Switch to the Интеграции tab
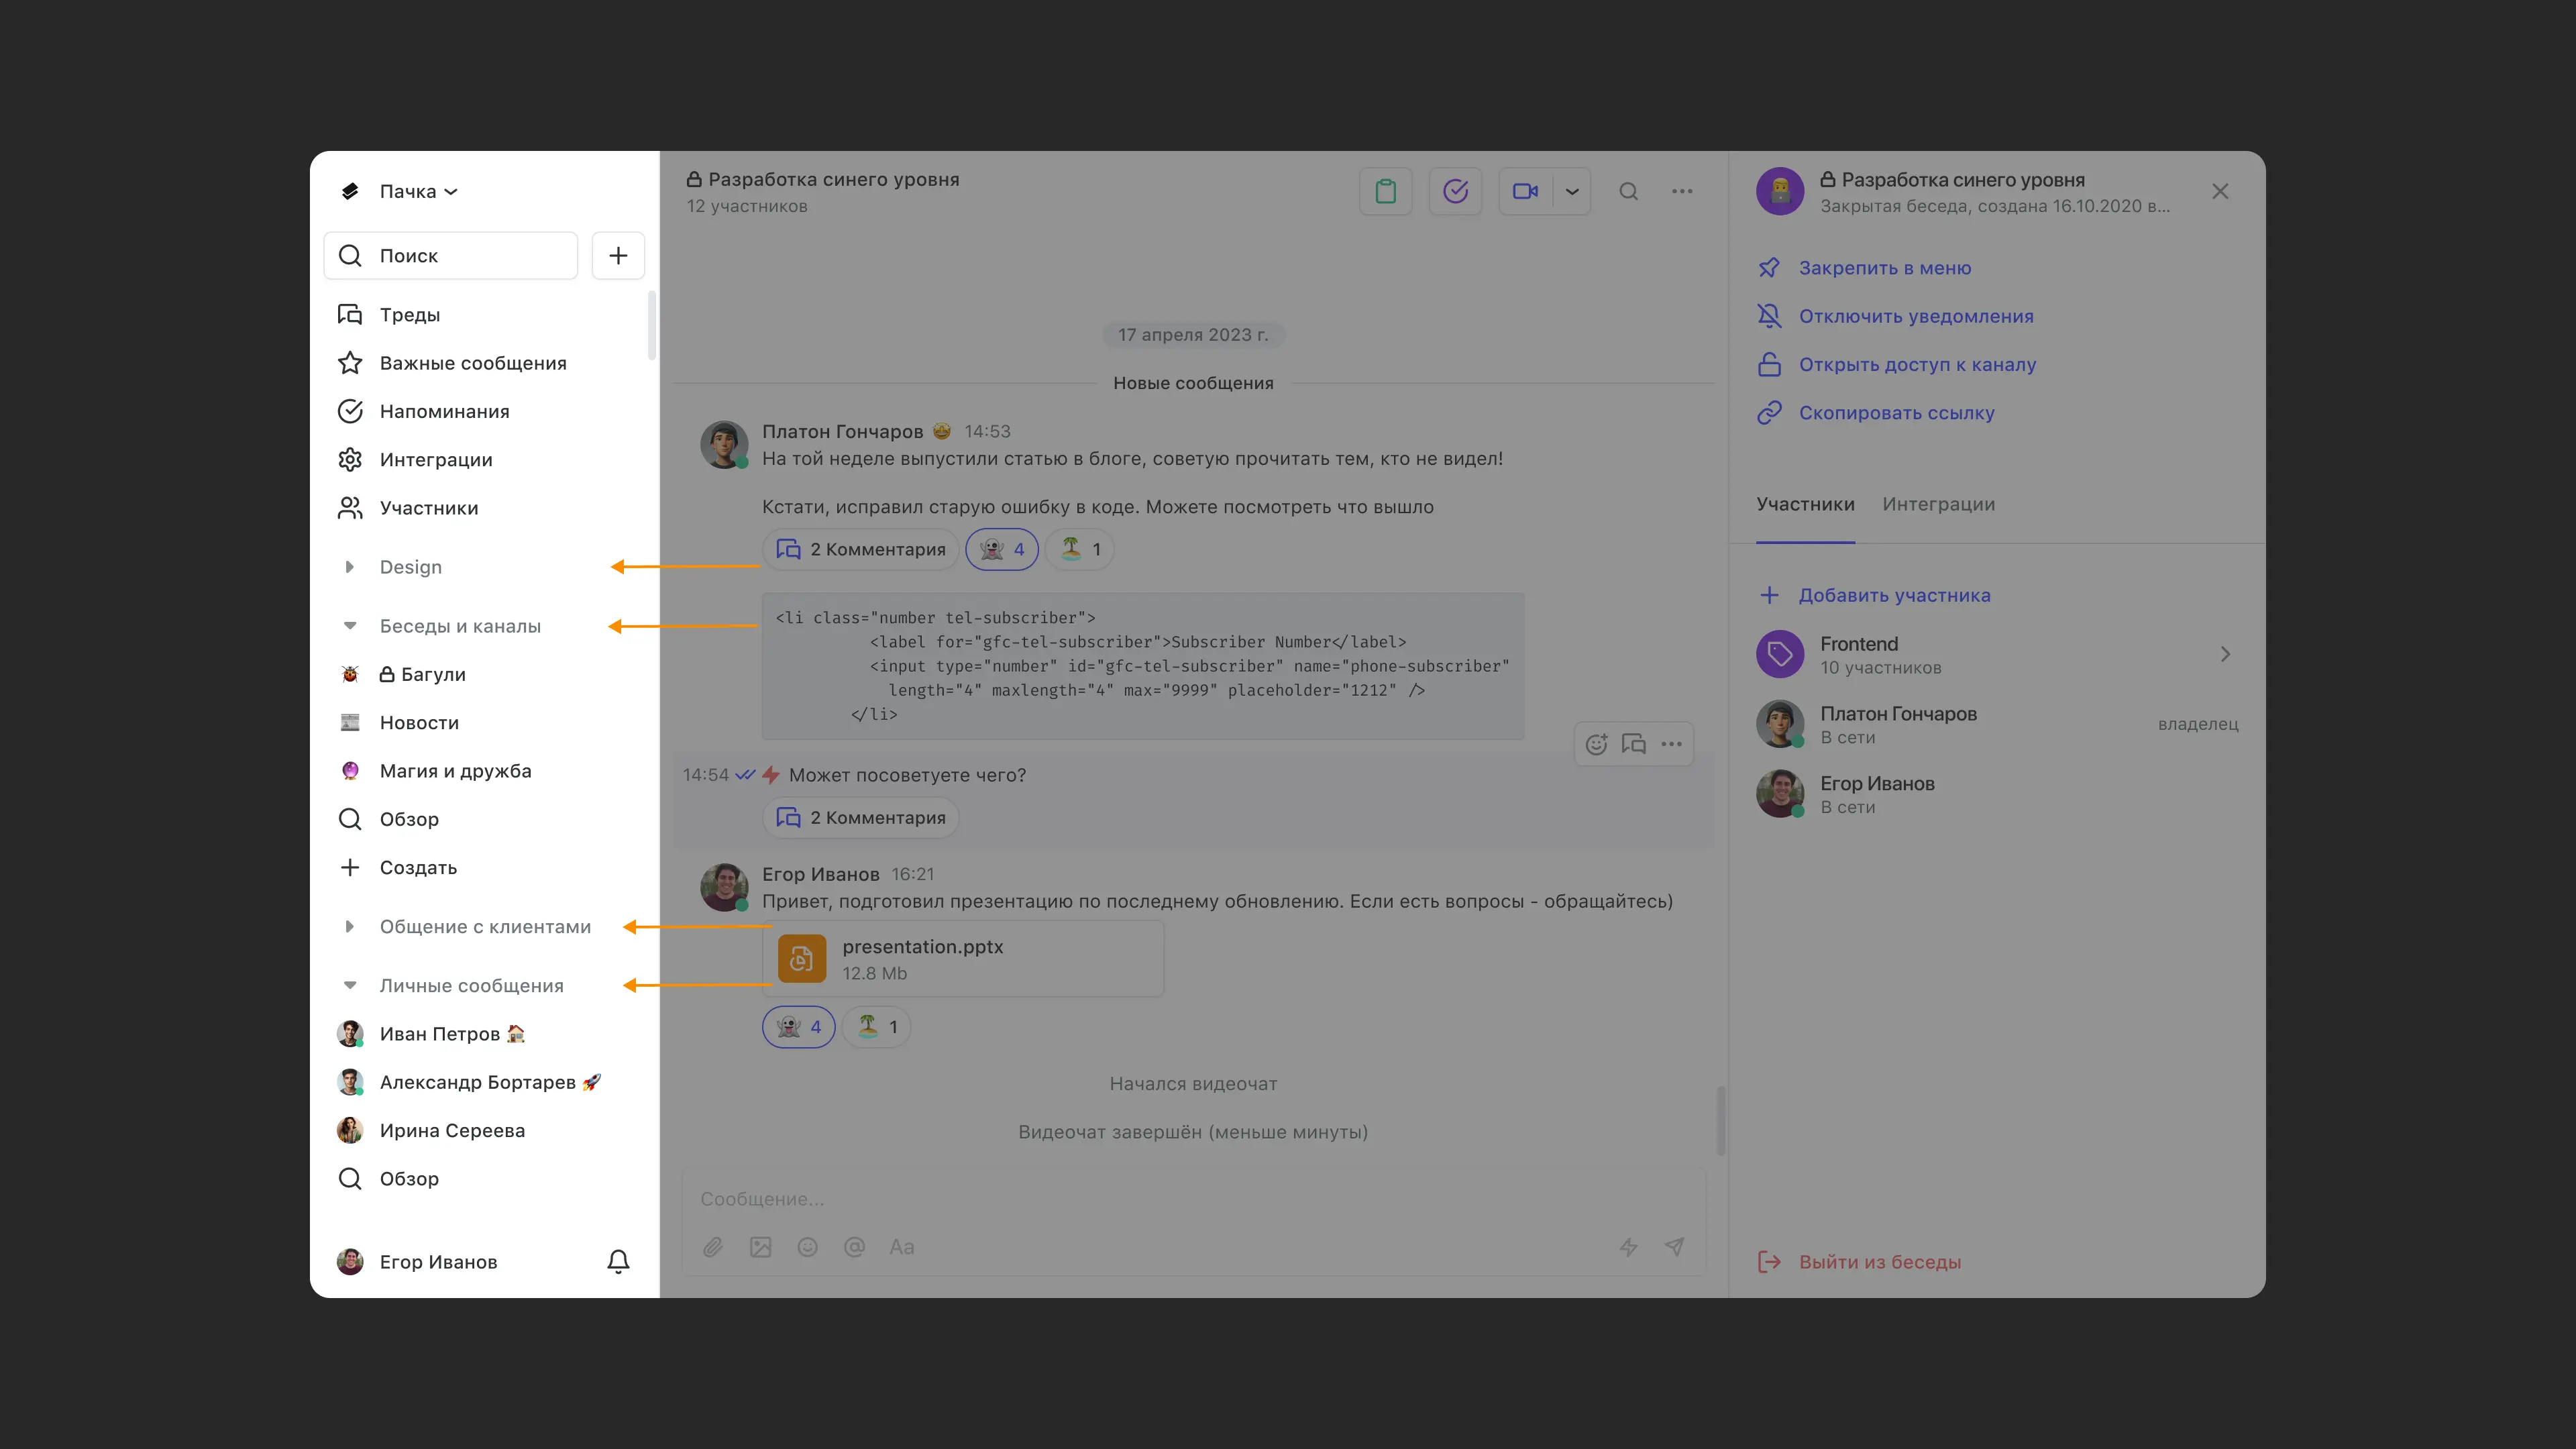This screenshot has height=1449, width=2576. coord(1938,504)
